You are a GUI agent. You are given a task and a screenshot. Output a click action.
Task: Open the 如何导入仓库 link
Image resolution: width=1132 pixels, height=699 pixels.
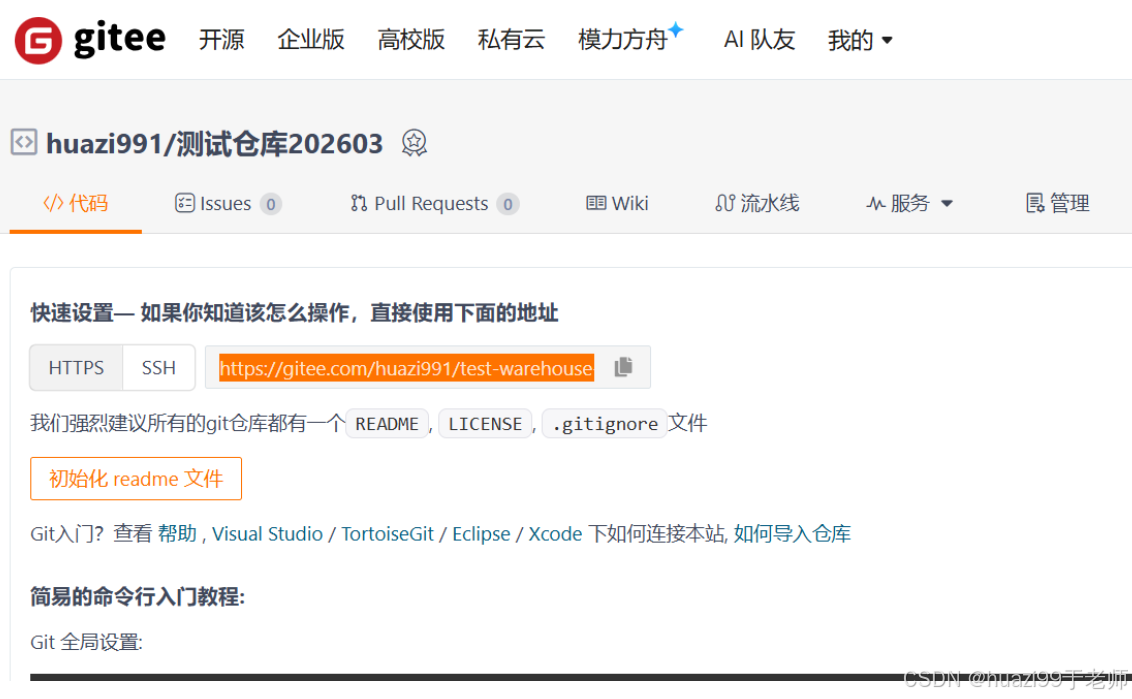793,534
